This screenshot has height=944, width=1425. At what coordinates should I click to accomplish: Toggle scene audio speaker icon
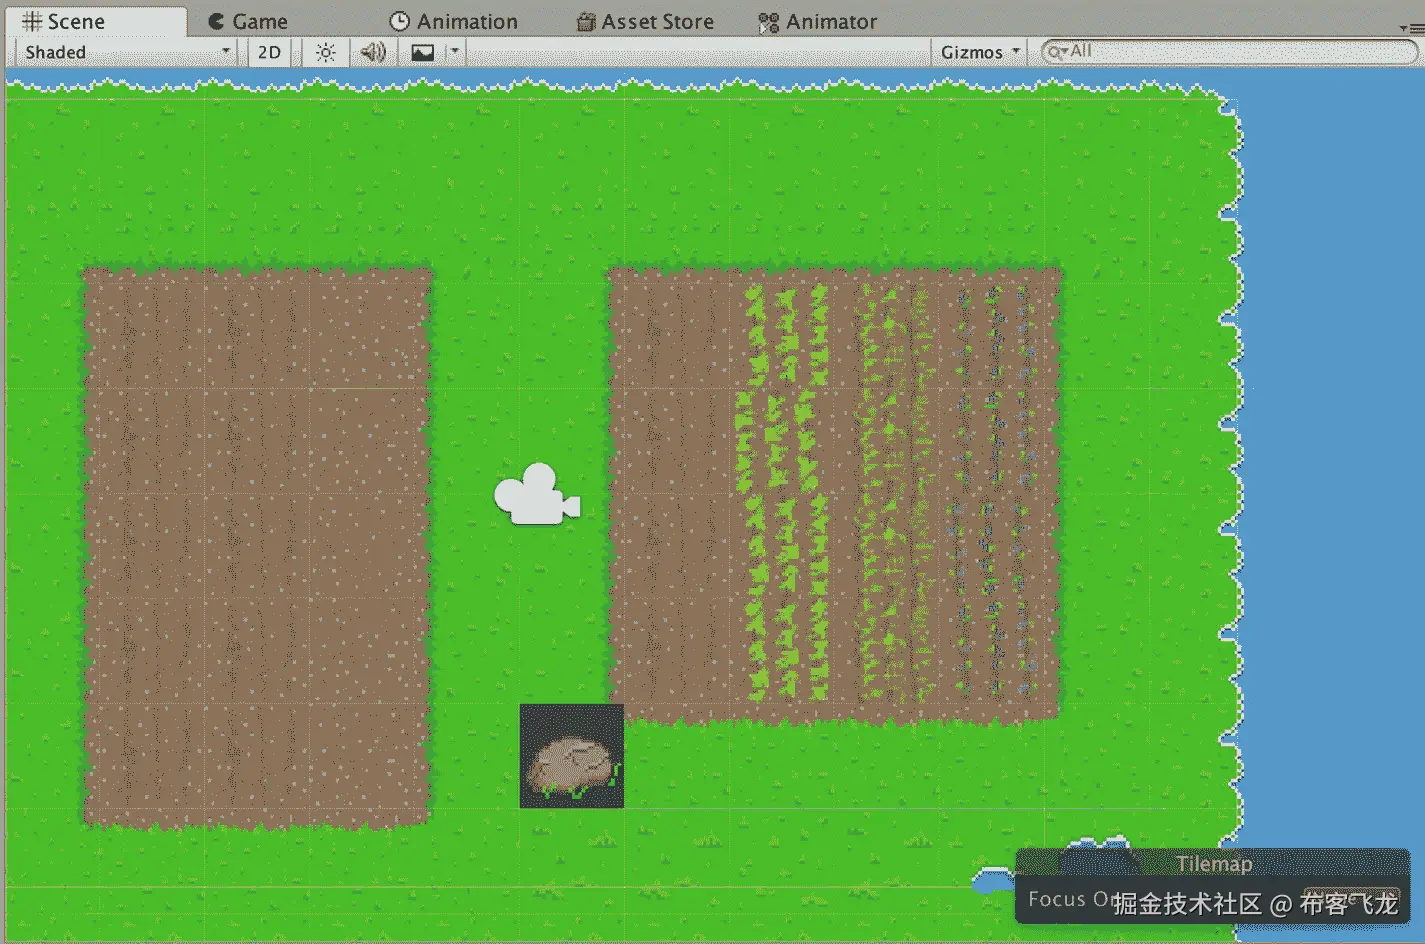[373, 52]
